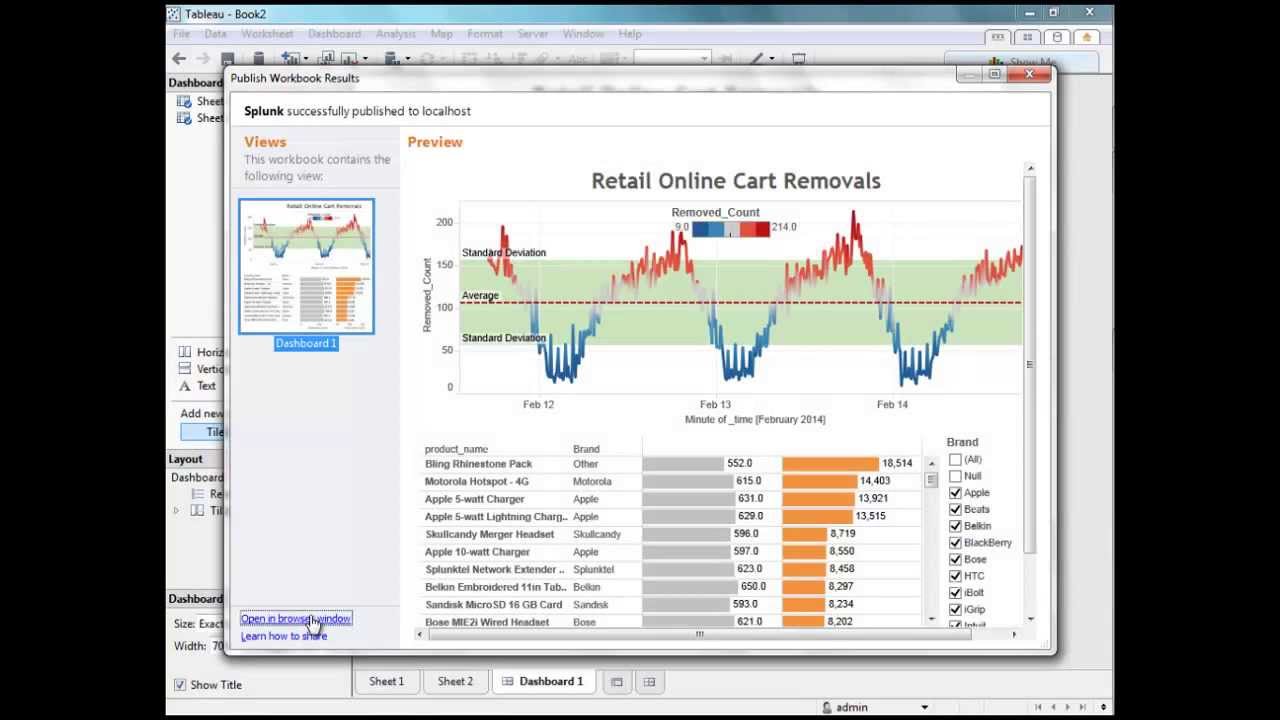The image size is (1280, 720).
Task: Click the home icon at top-right of Tableau
Action: pos(1087,37)
